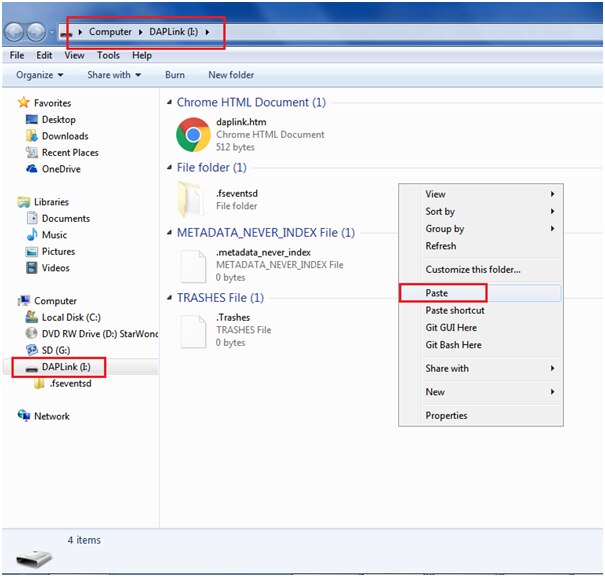The width and height of the screenshot is (605, 577).
Task: Collapse the TRASHES File group
Action: (169, 298)
